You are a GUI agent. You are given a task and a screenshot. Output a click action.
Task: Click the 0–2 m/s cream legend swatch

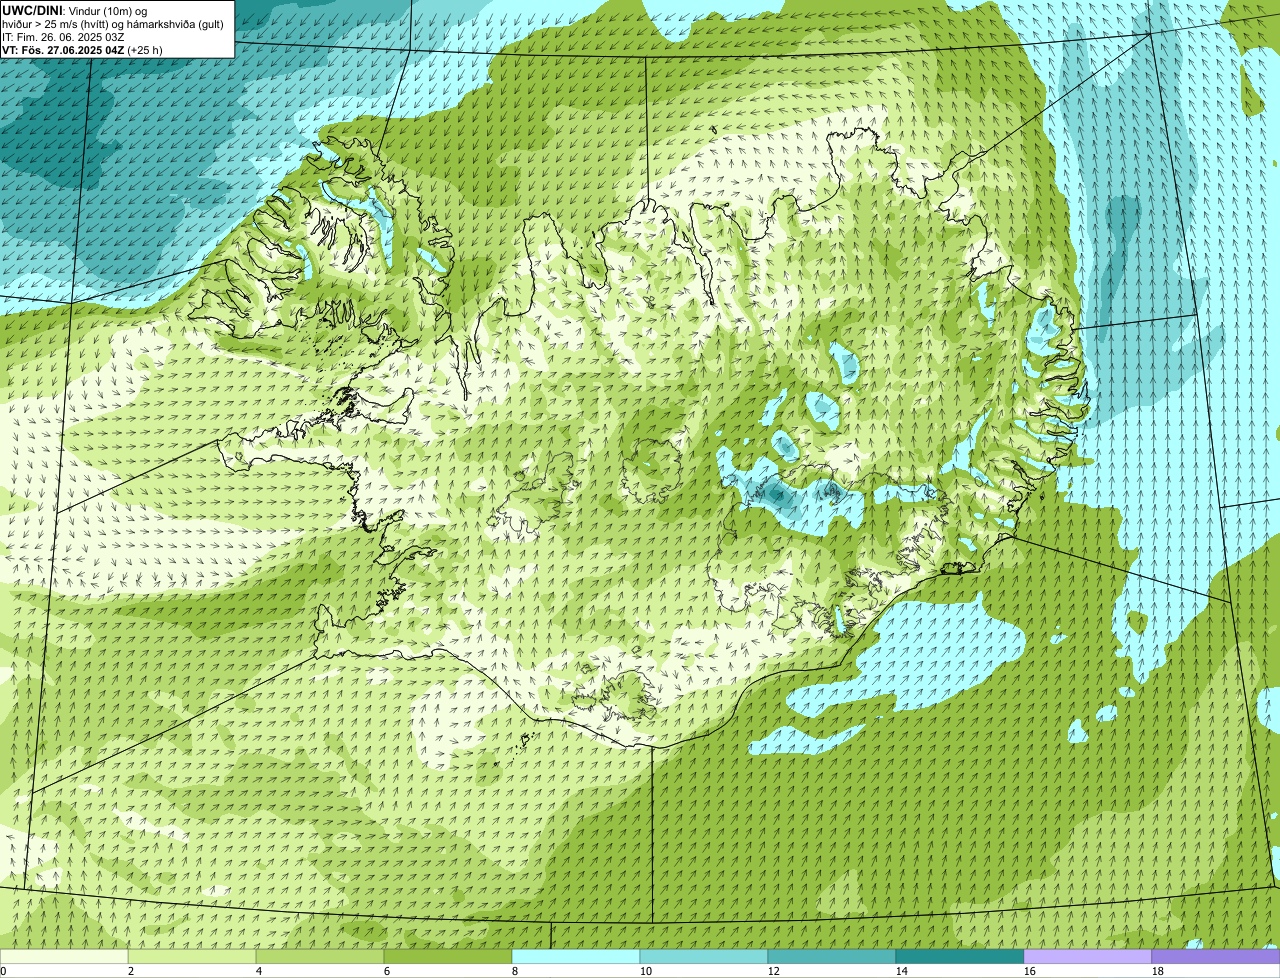[64, 957]
